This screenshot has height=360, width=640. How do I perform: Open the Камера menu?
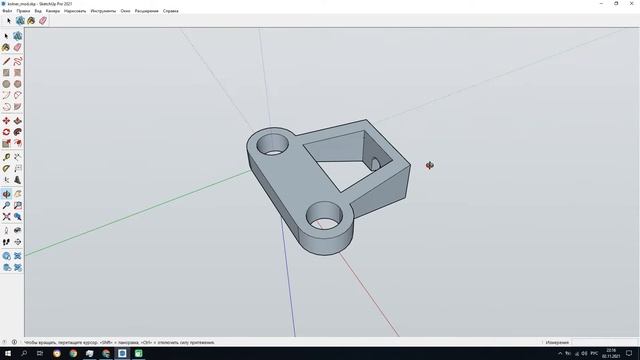tap(53, 11)
